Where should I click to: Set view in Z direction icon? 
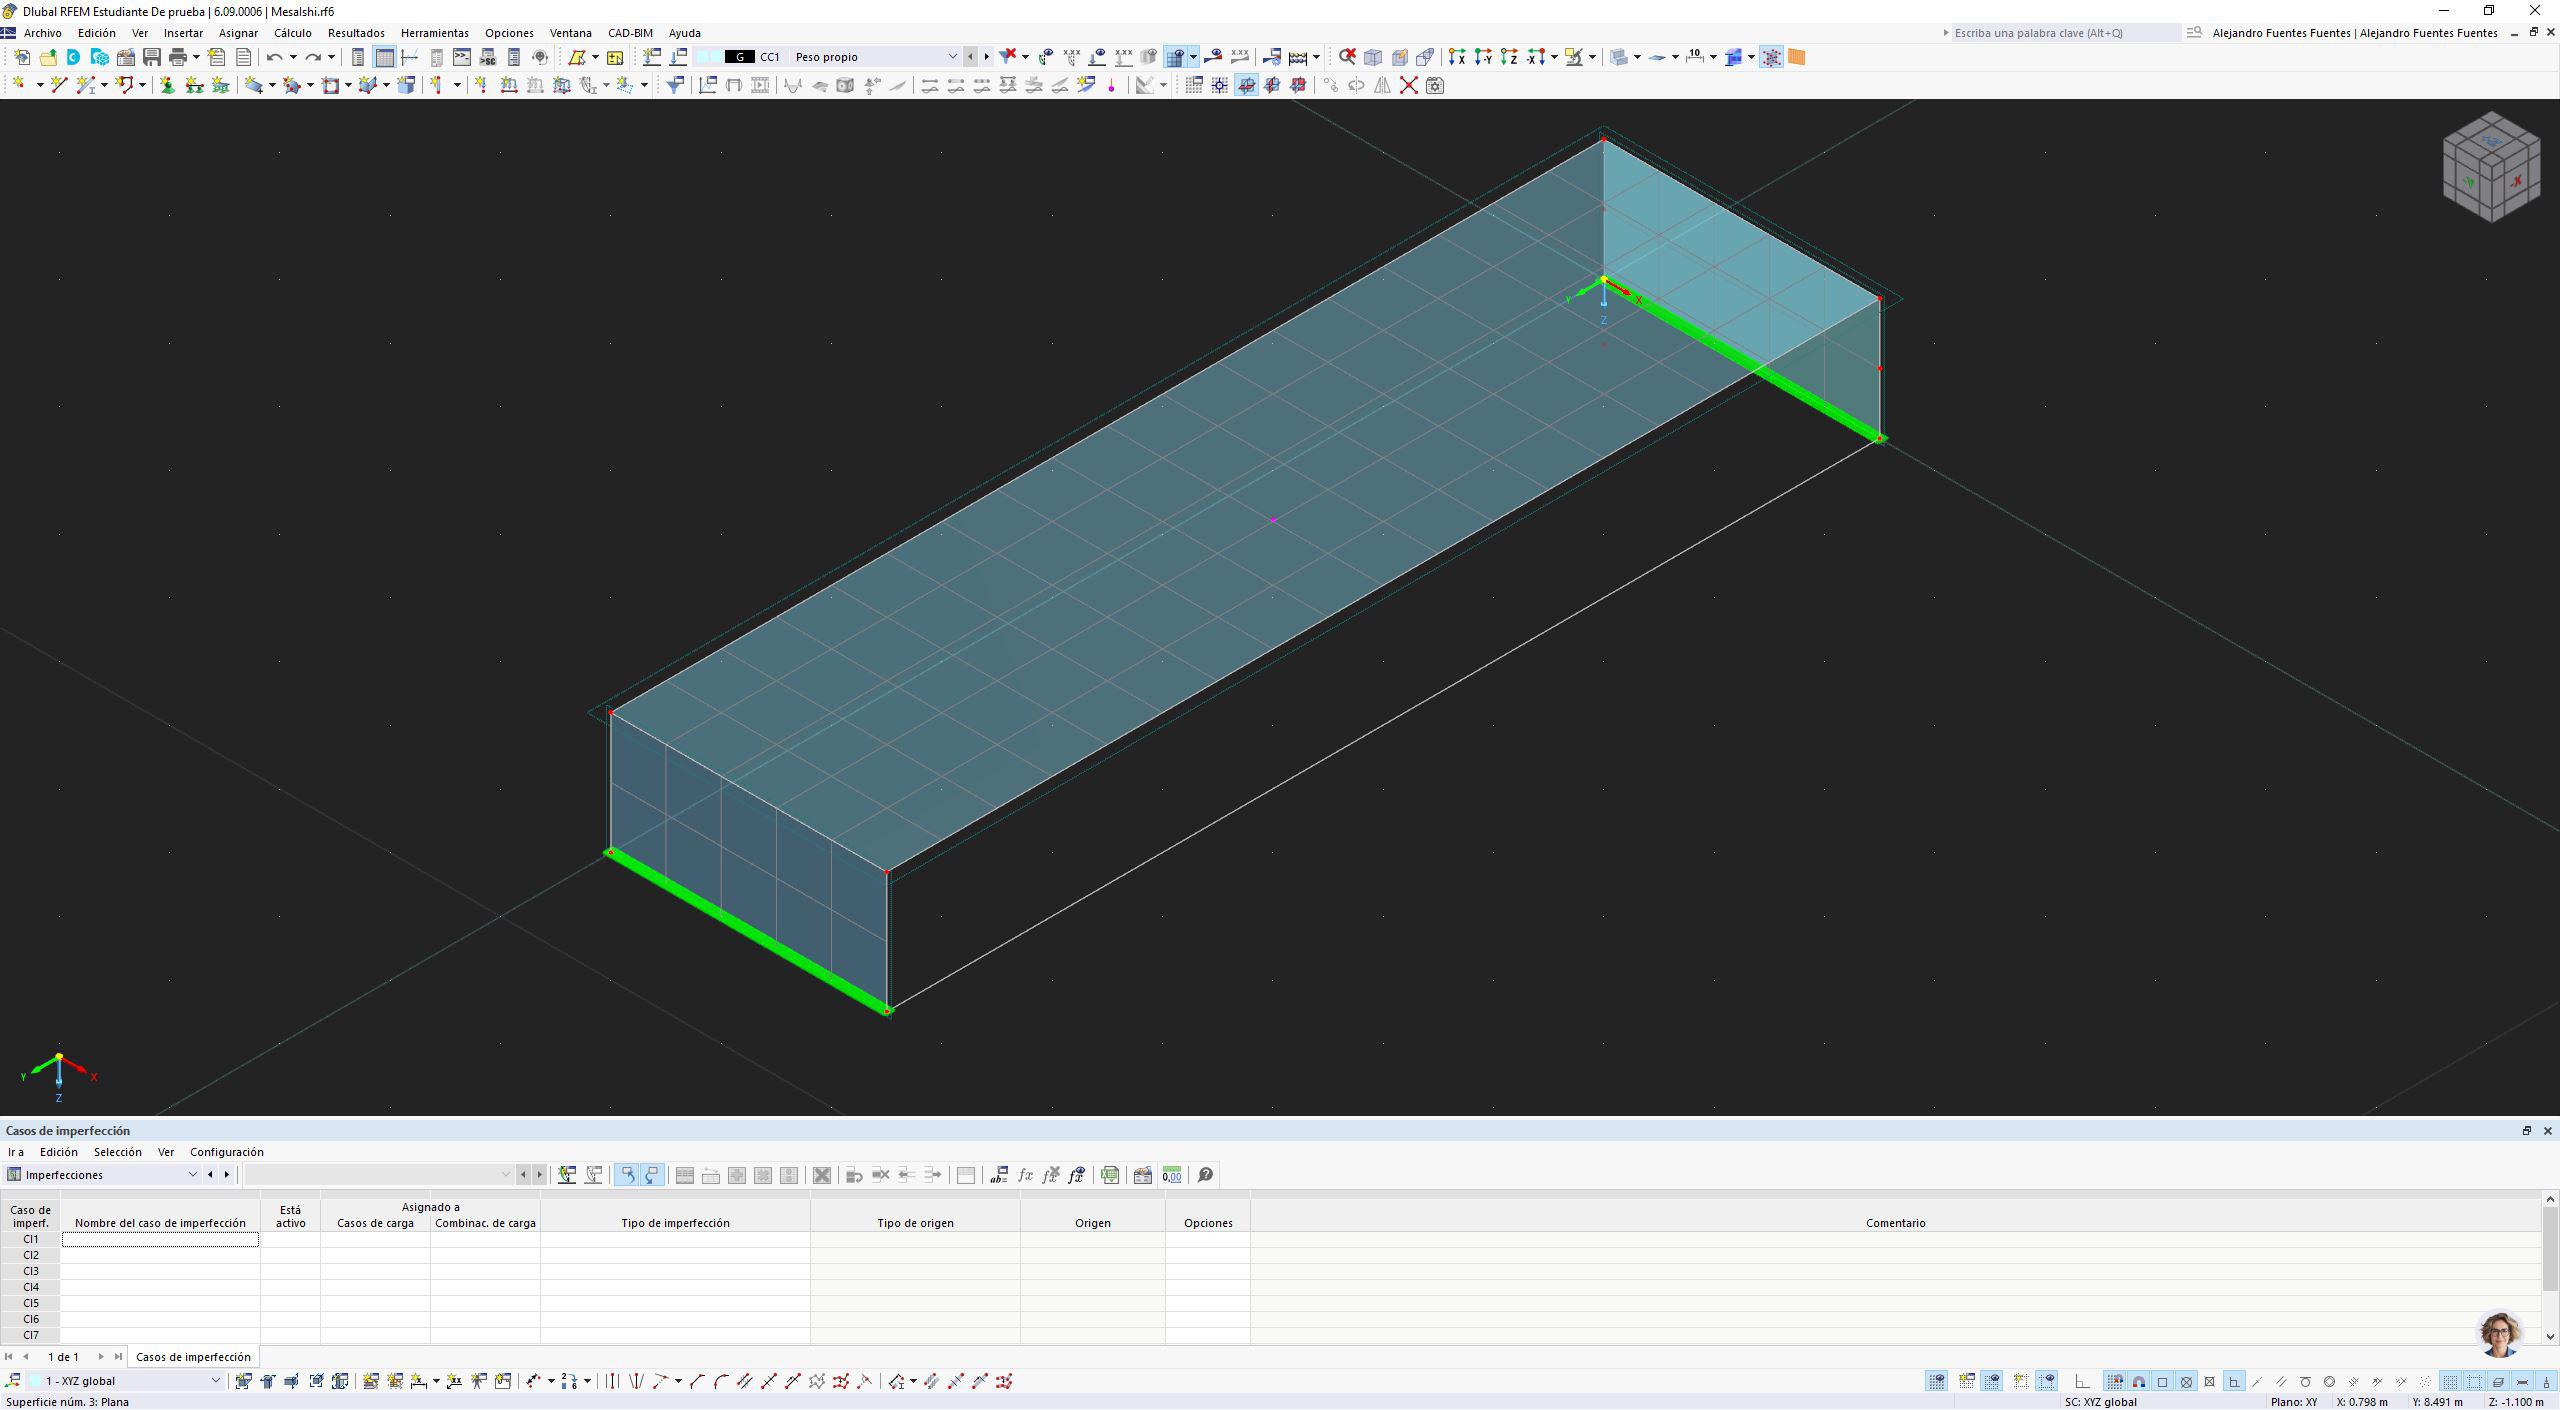pyautogui.click(x=1509, y=57)
